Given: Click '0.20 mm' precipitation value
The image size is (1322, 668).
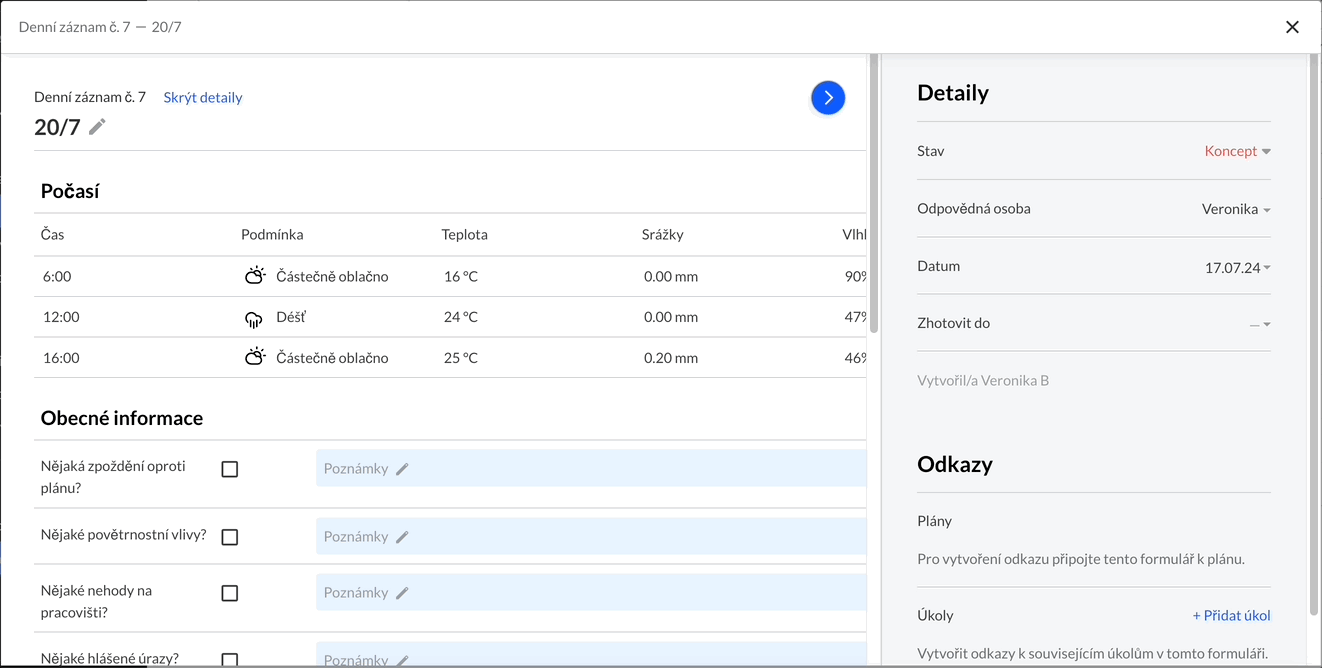Looking at the screenshot, I should point(671,357).
